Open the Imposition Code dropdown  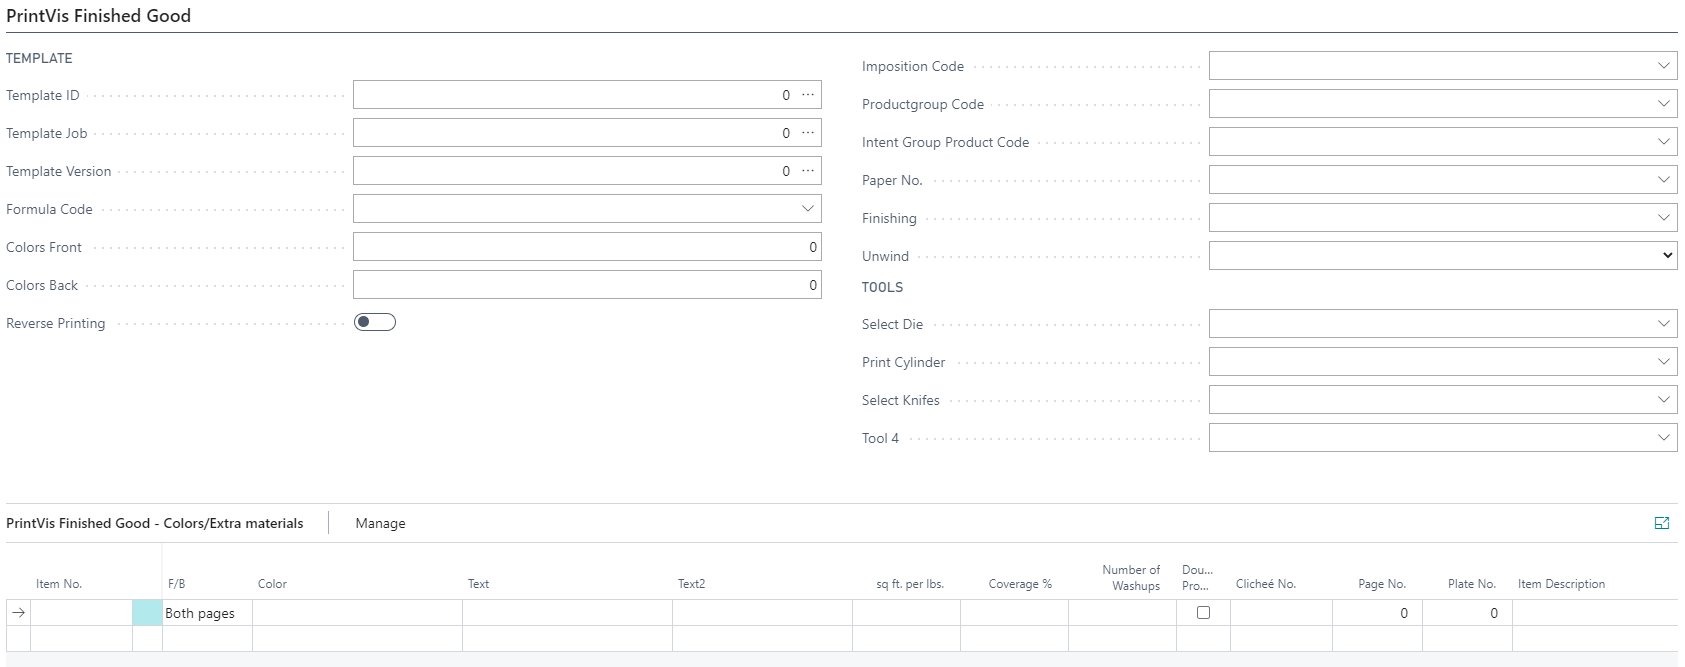click(x=1664, y=66)
